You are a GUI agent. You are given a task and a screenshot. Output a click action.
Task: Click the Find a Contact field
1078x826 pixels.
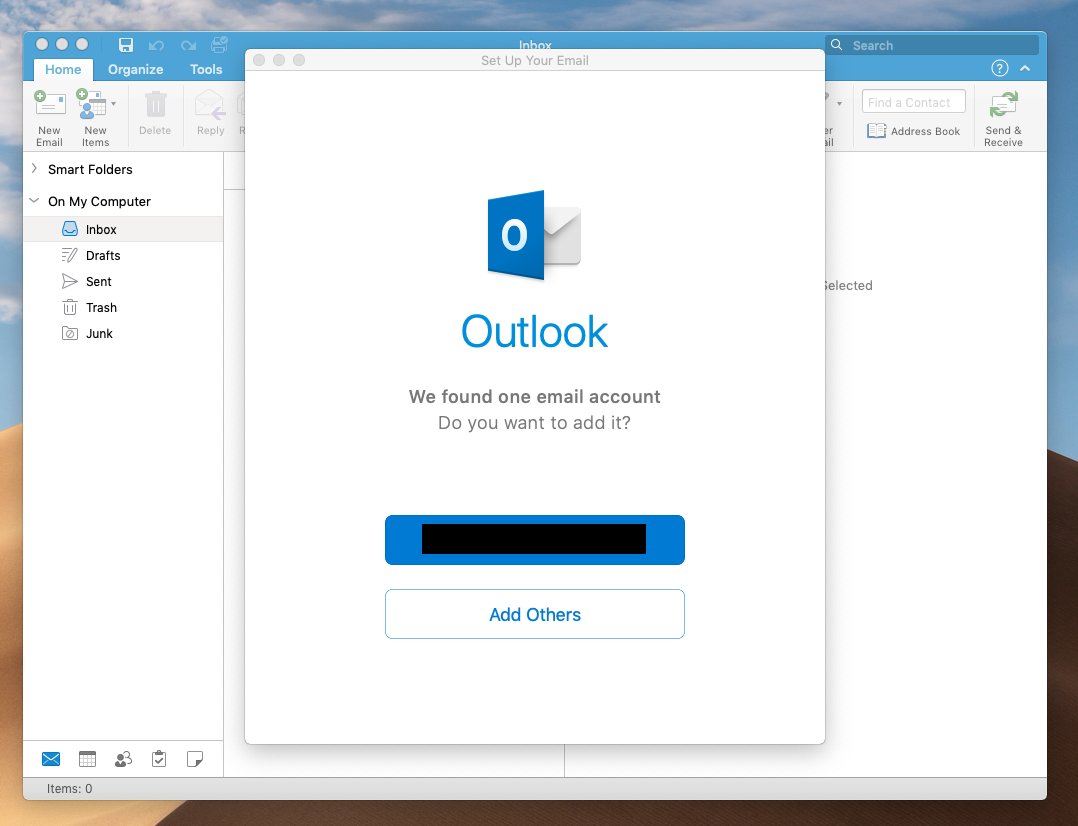click(x=914, y=102)
